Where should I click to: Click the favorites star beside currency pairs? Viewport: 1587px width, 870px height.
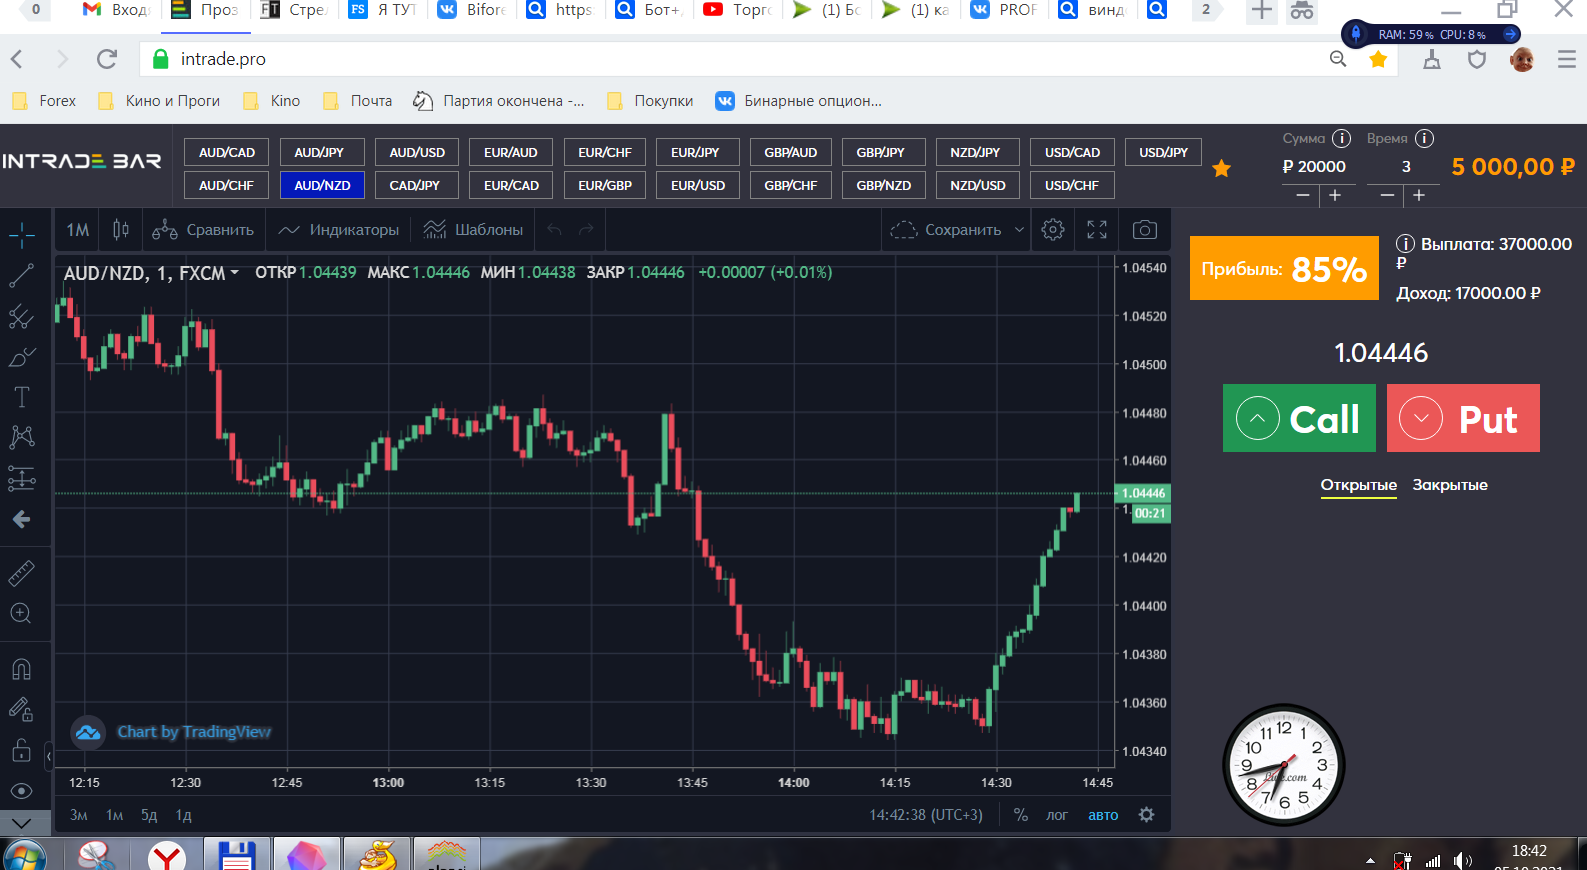pyautogui.click(x=1221, y=168)
